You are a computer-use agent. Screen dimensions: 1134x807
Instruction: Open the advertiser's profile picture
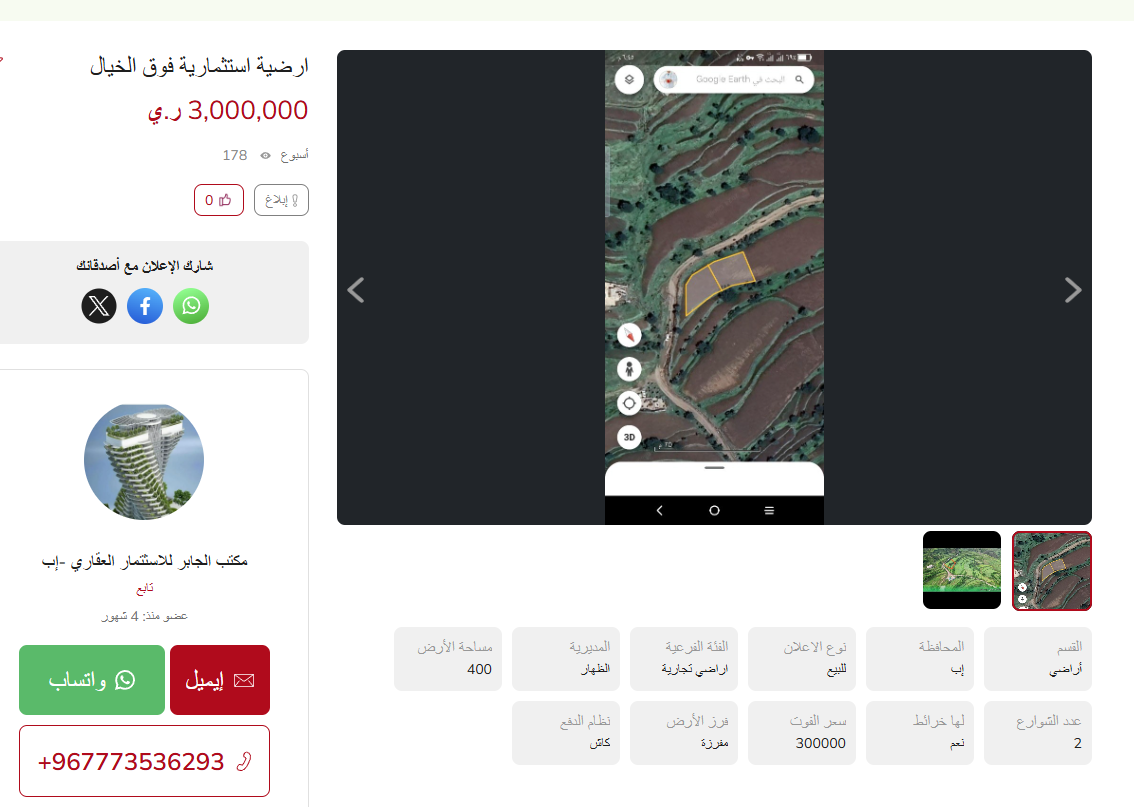pos(144,461)
